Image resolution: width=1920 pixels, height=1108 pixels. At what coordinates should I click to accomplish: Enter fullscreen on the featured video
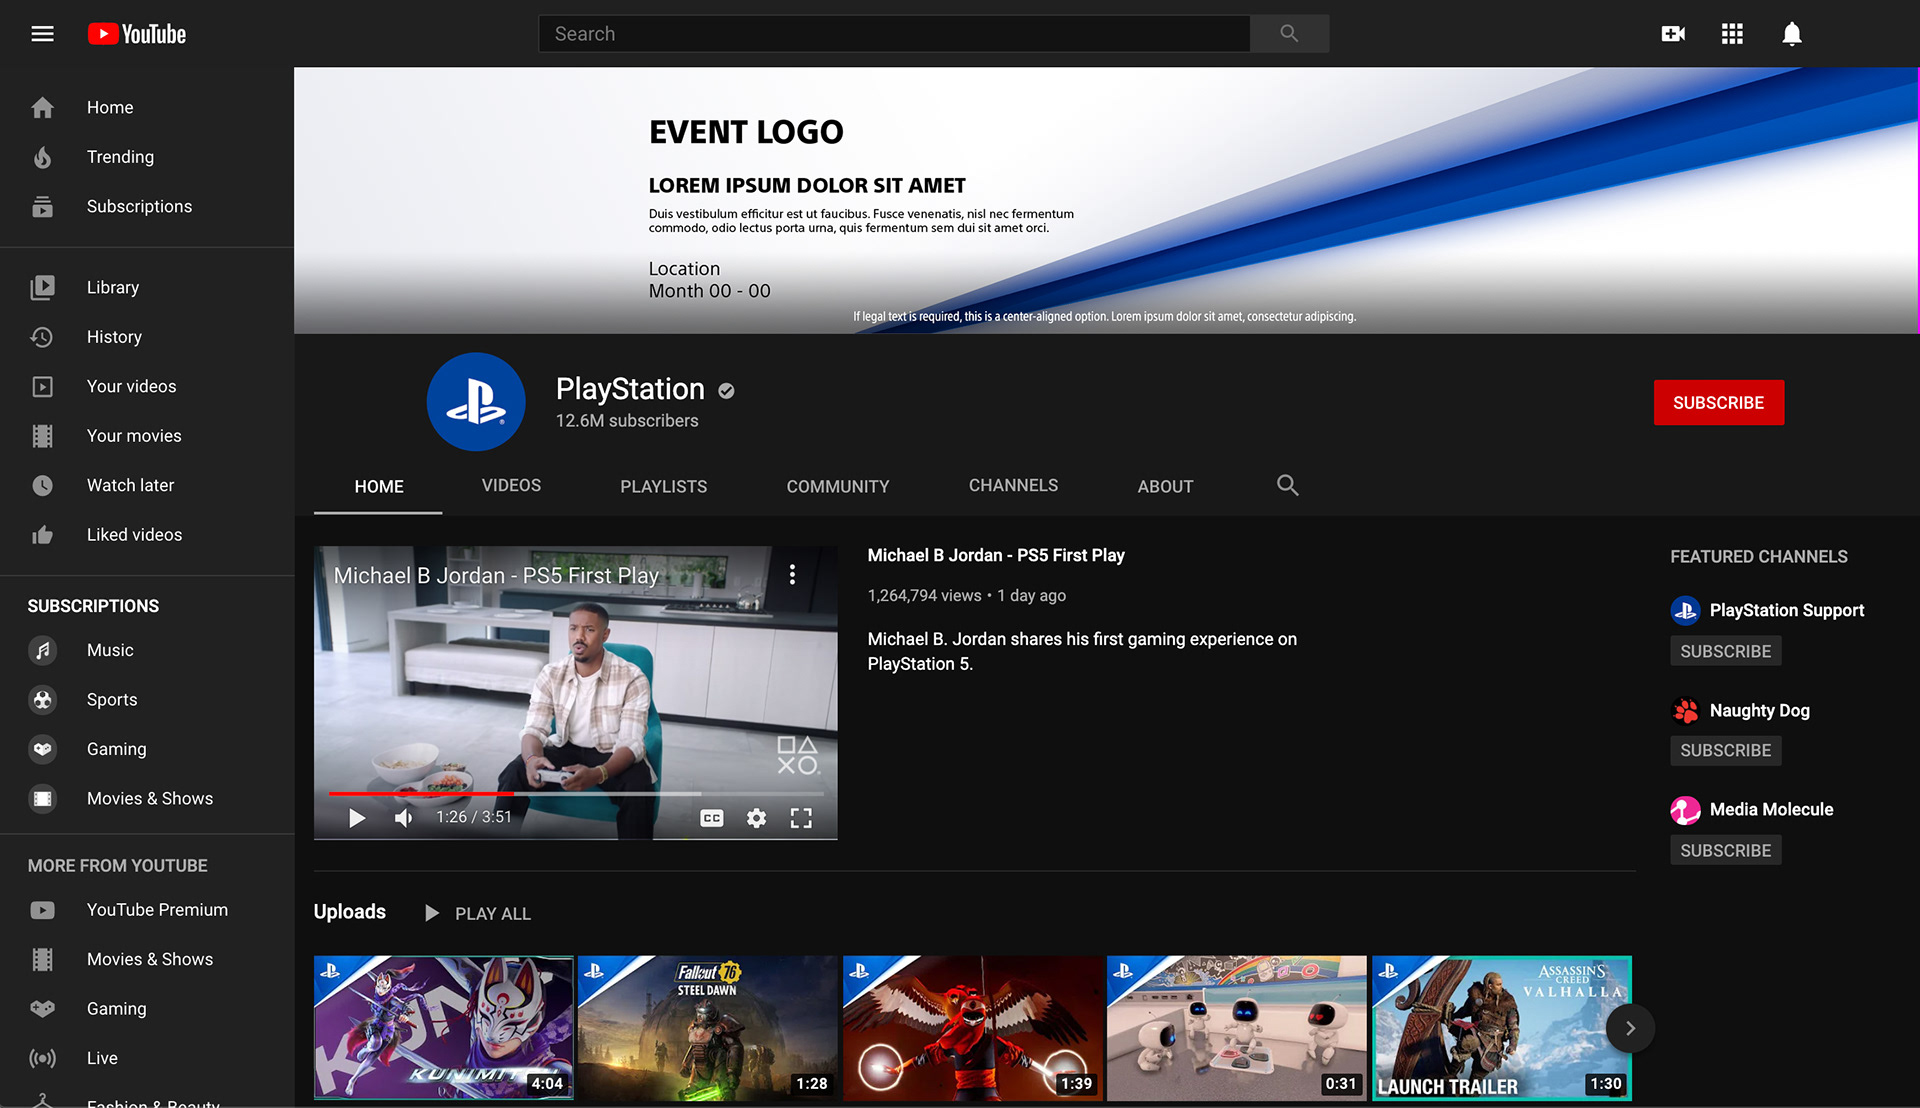[x=801, y=818]
